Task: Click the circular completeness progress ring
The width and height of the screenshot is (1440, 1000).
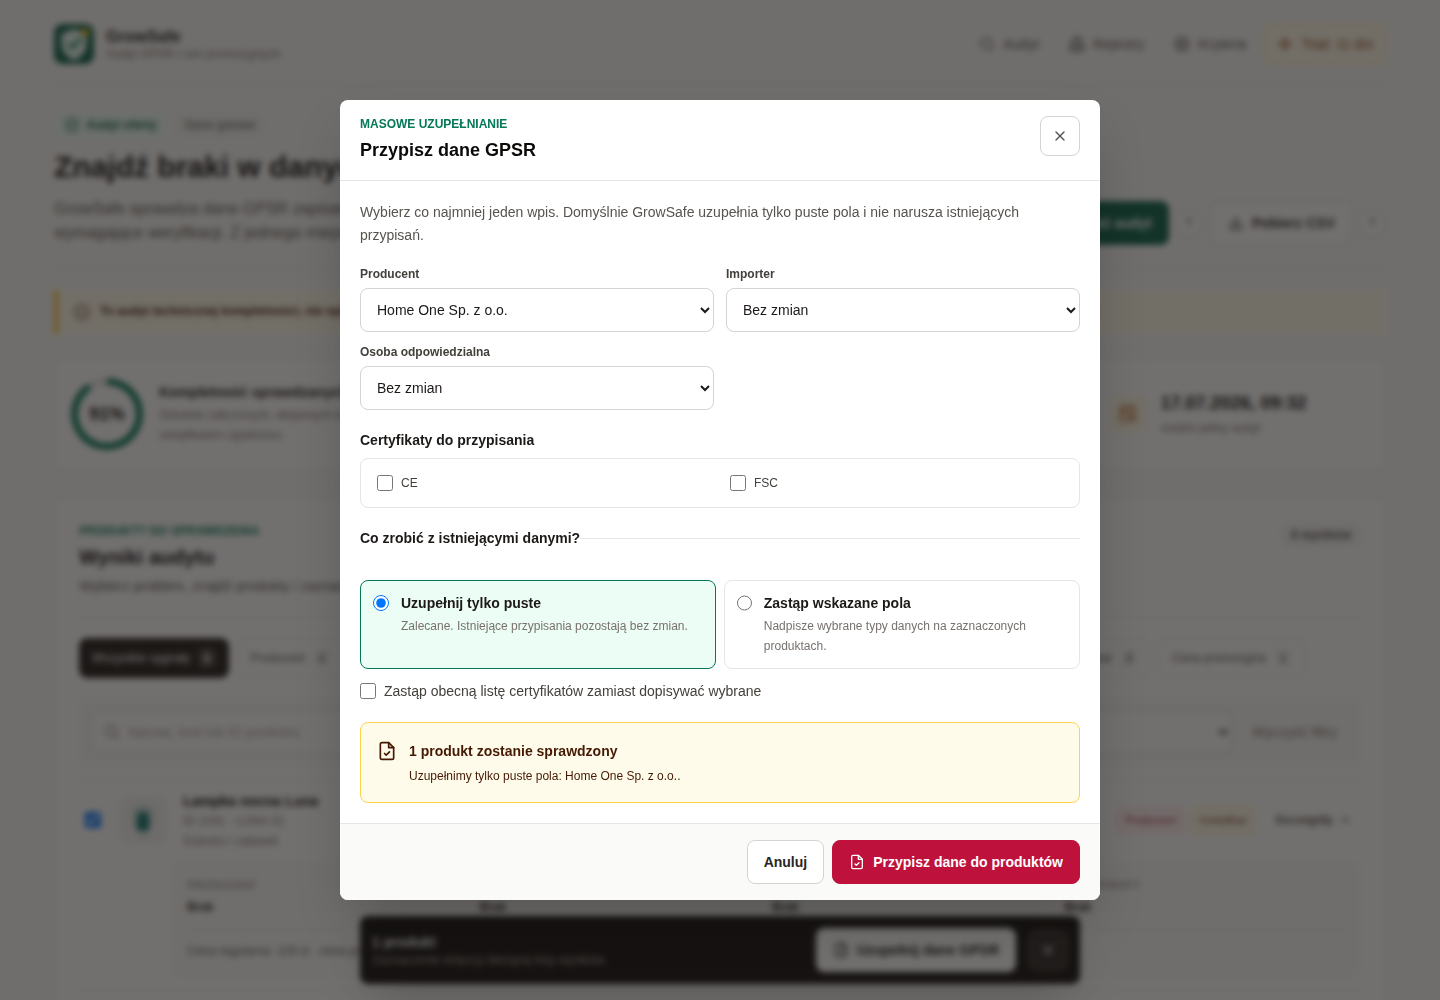Action: click(x=107, y=413)
